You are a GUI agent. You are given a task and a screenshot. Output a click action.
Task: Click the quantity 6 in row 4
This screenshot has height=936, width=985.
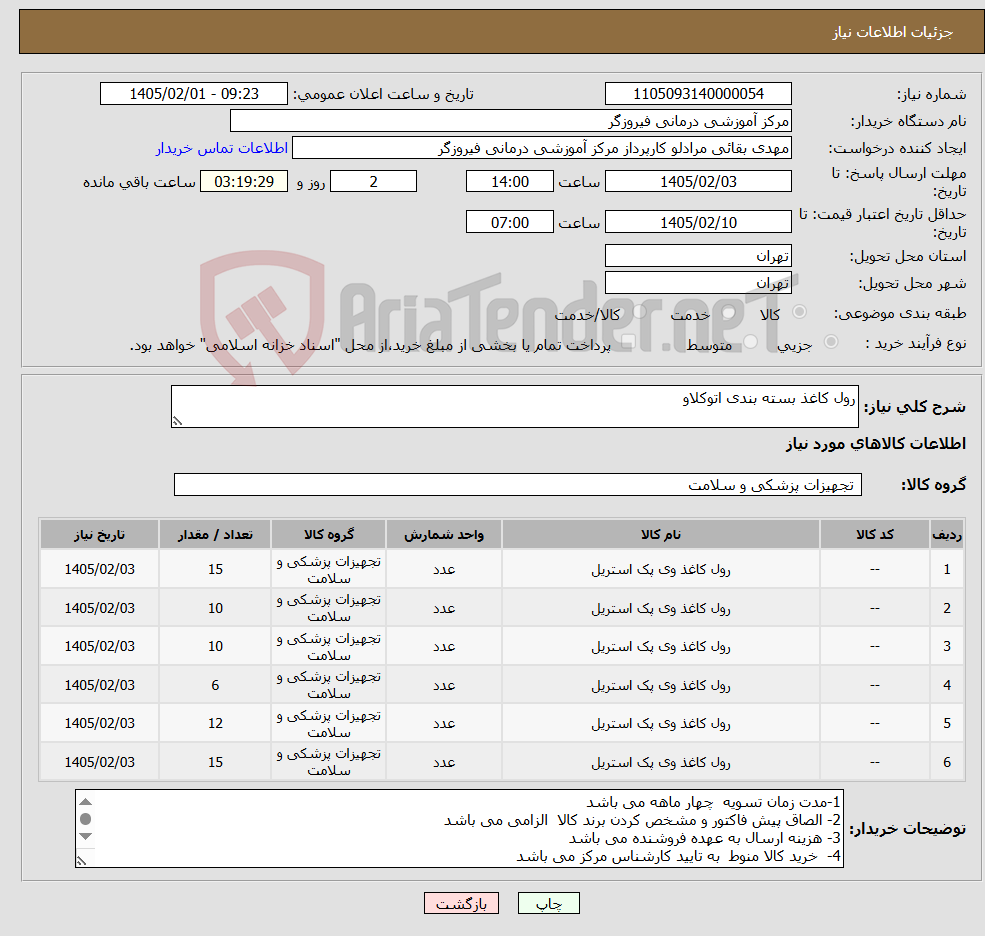point(215,685)
